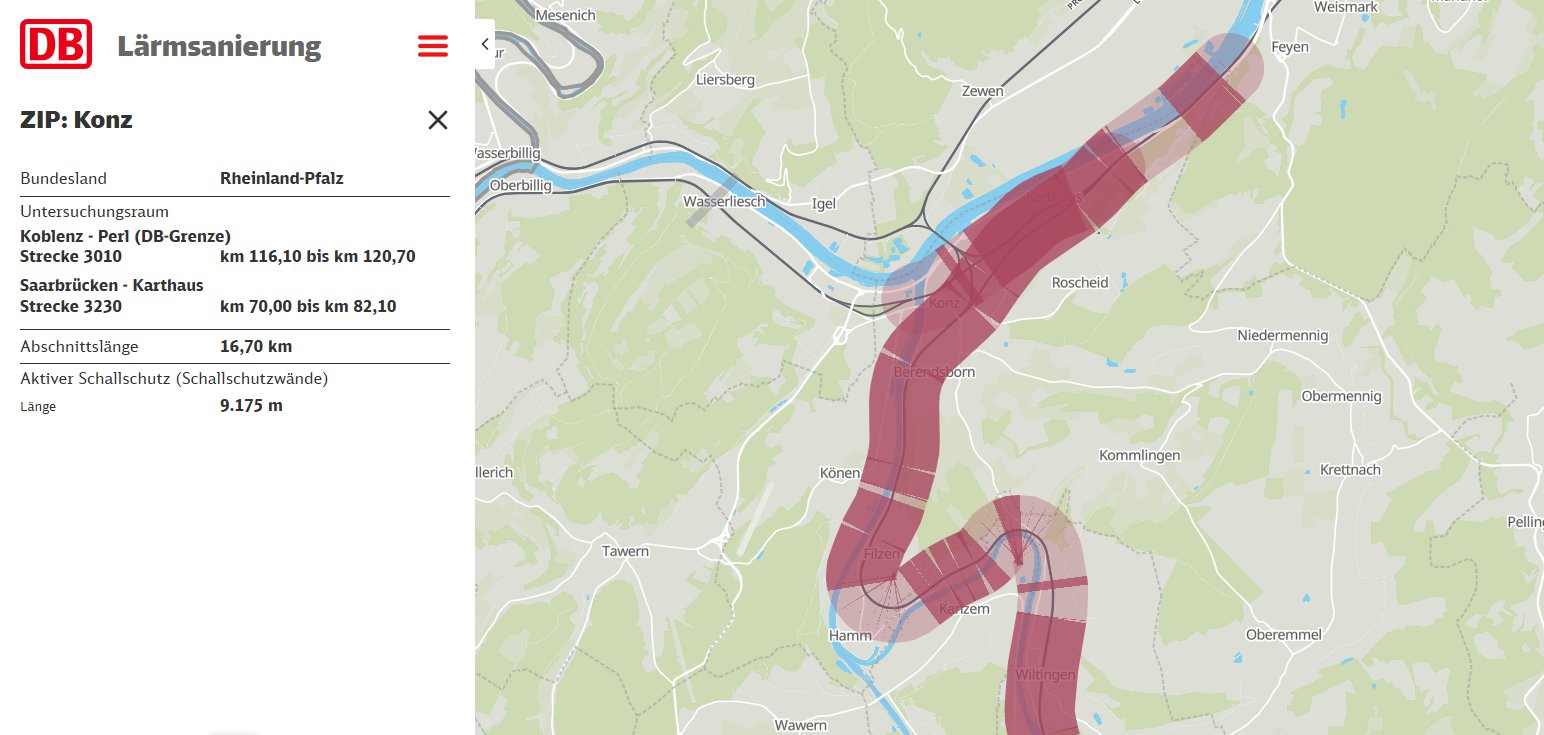Select the Kommlingen label on the map
The width and height of the screenshot is (1544, 735).
1139,455
